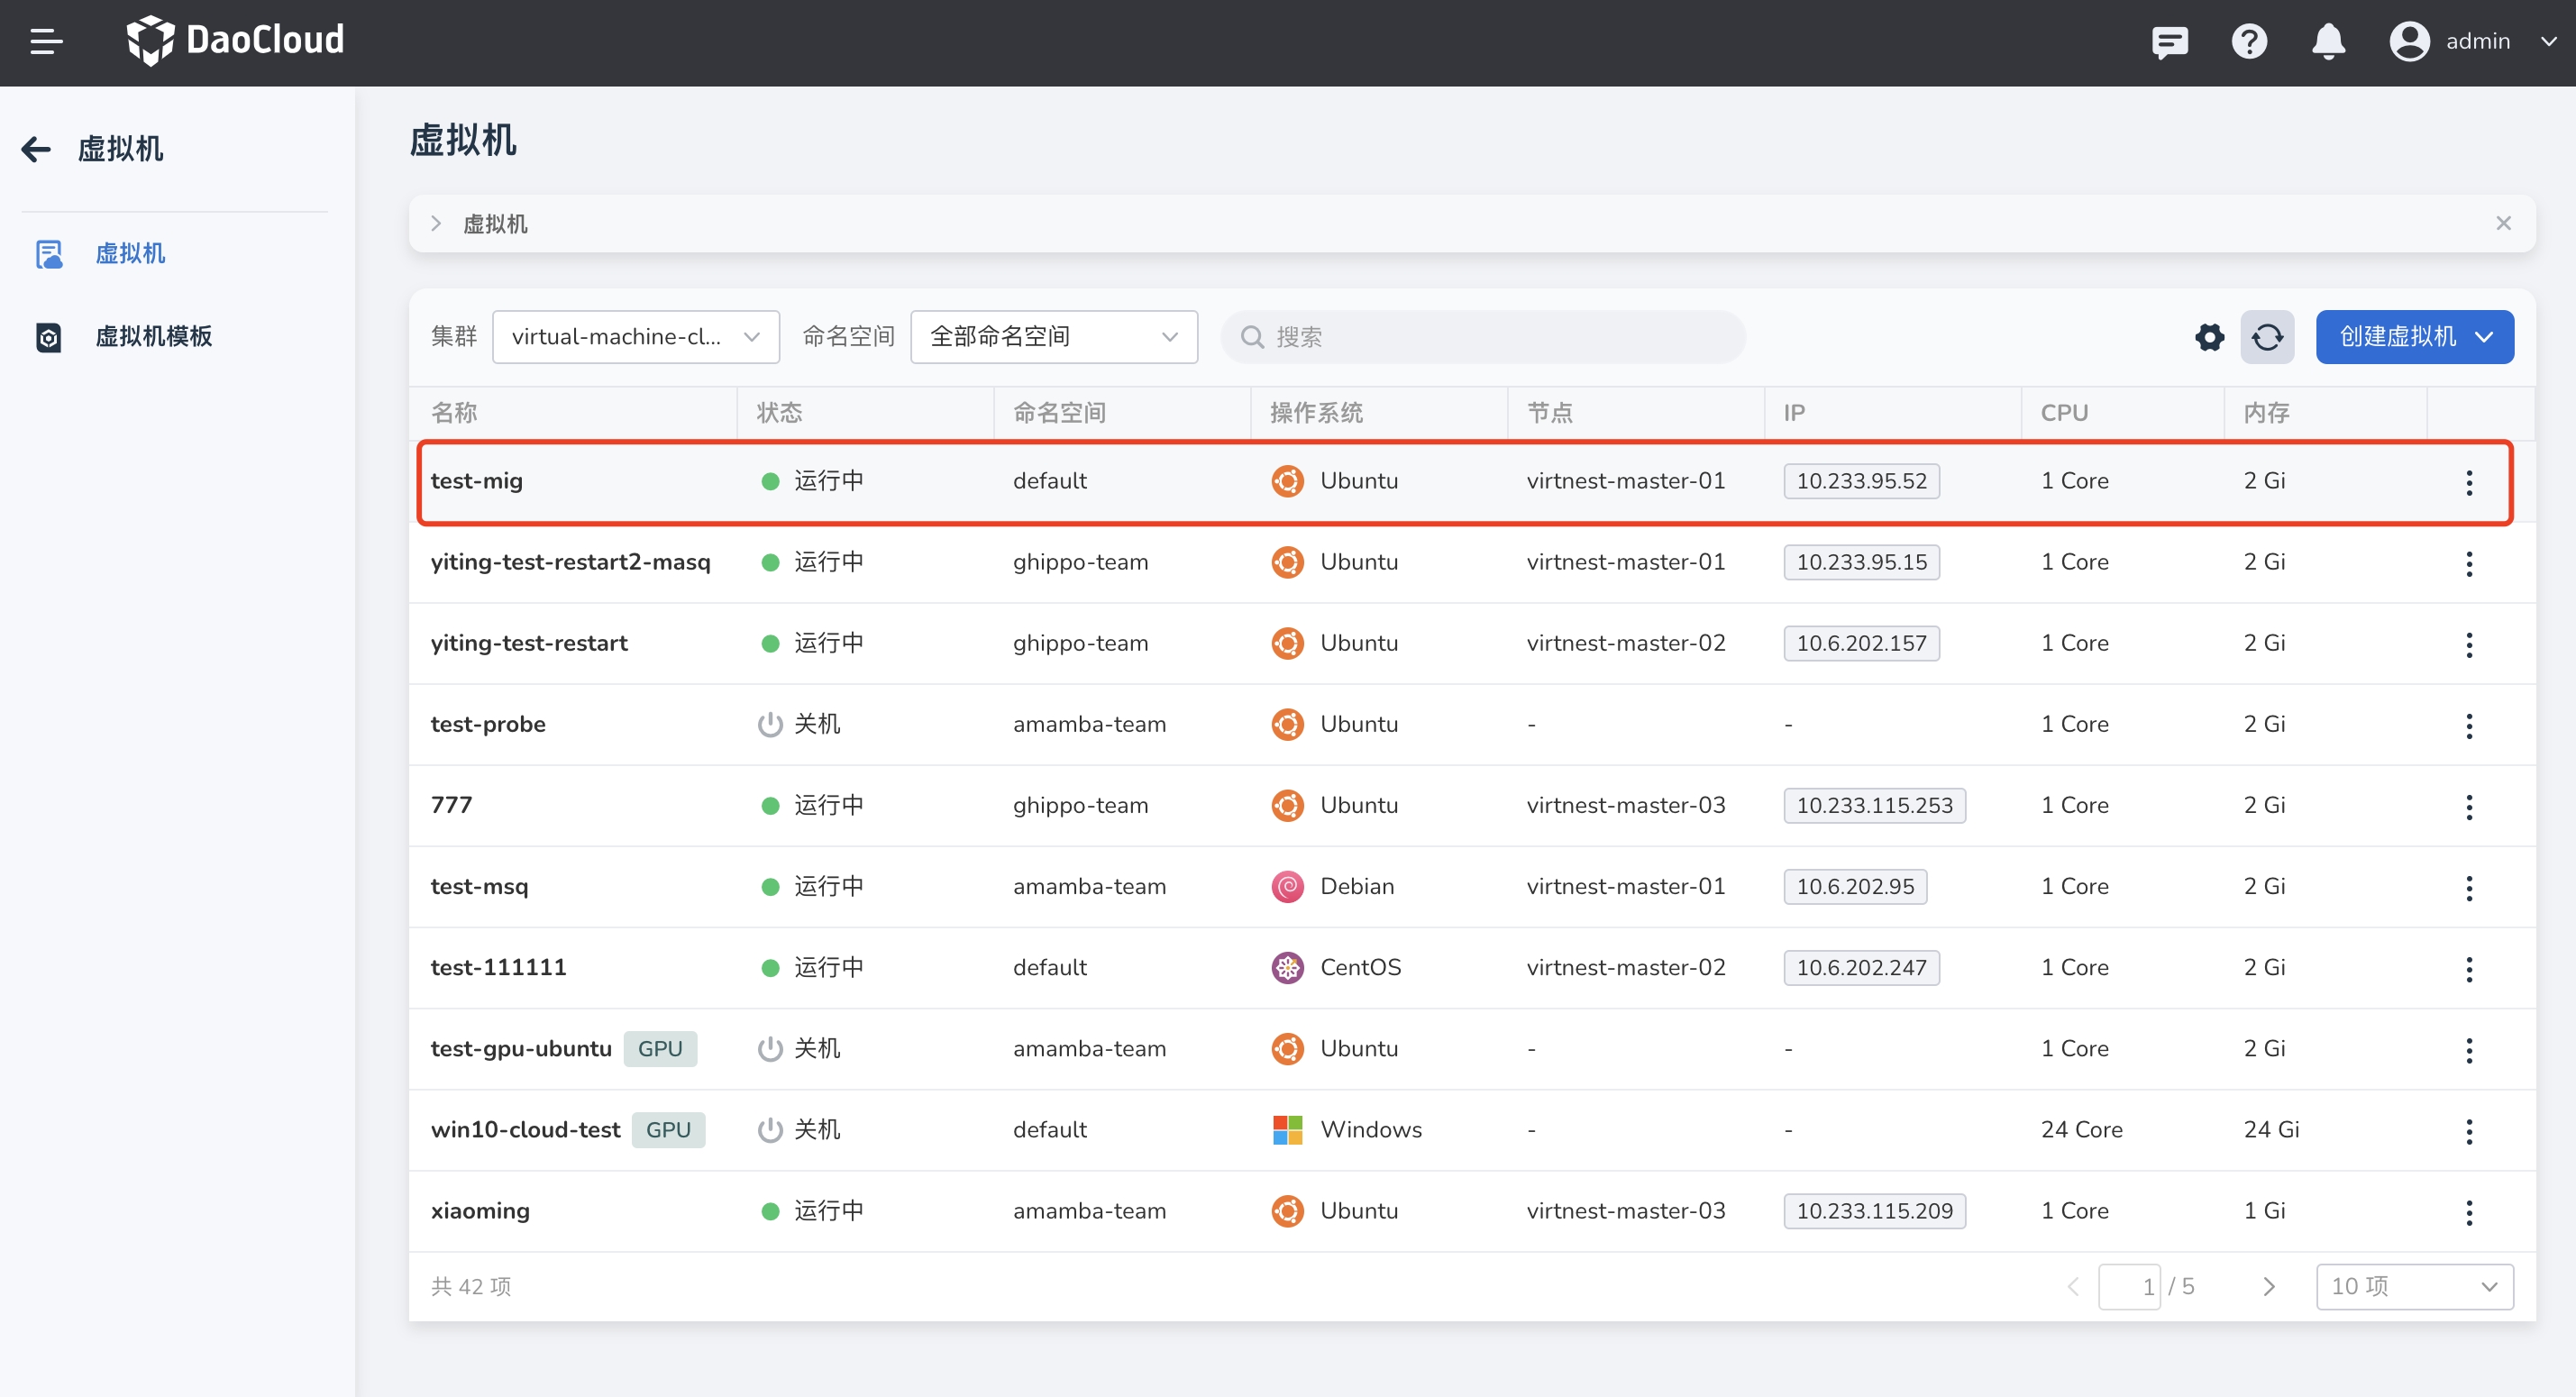Viewport: 2576px width, 1397px height.
Task: Expand the 虚拟机 banner chevron
Action: coord(436,224)
